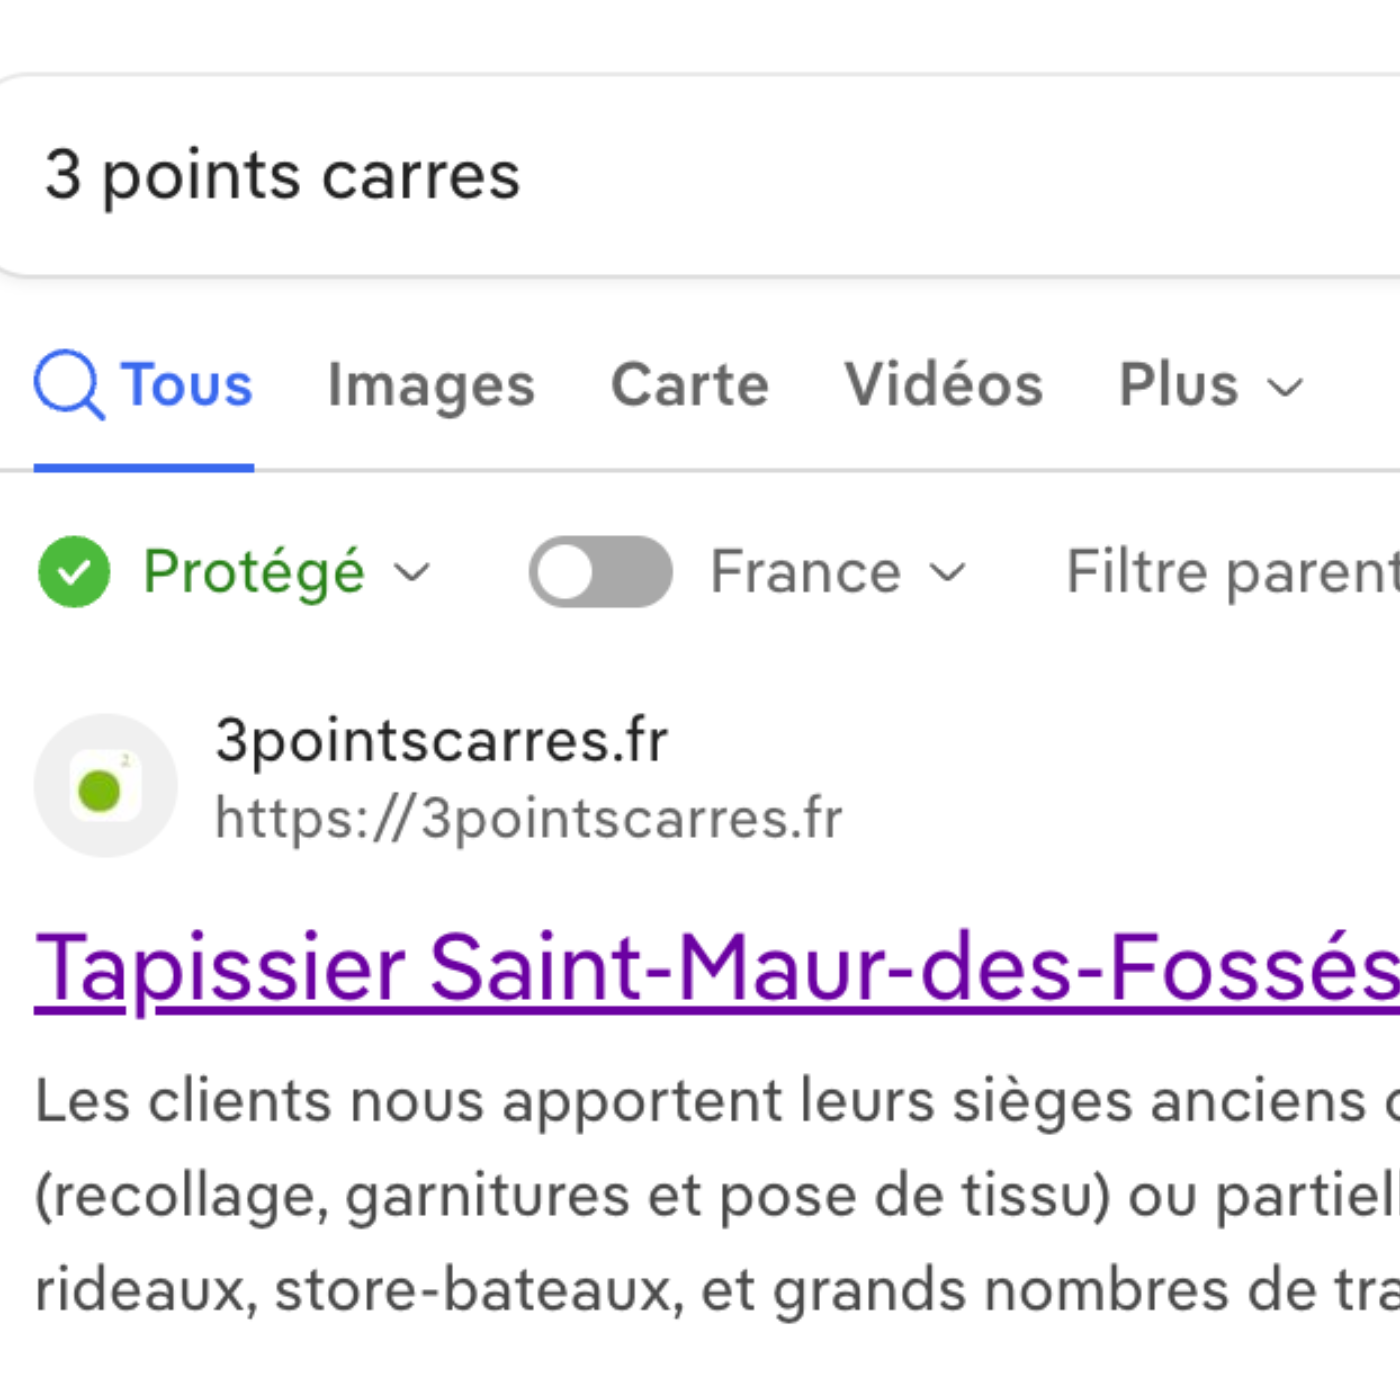Switch to the Vidéos tab
Screen dimensions: 1400x1400
click(x=943, y=385)
